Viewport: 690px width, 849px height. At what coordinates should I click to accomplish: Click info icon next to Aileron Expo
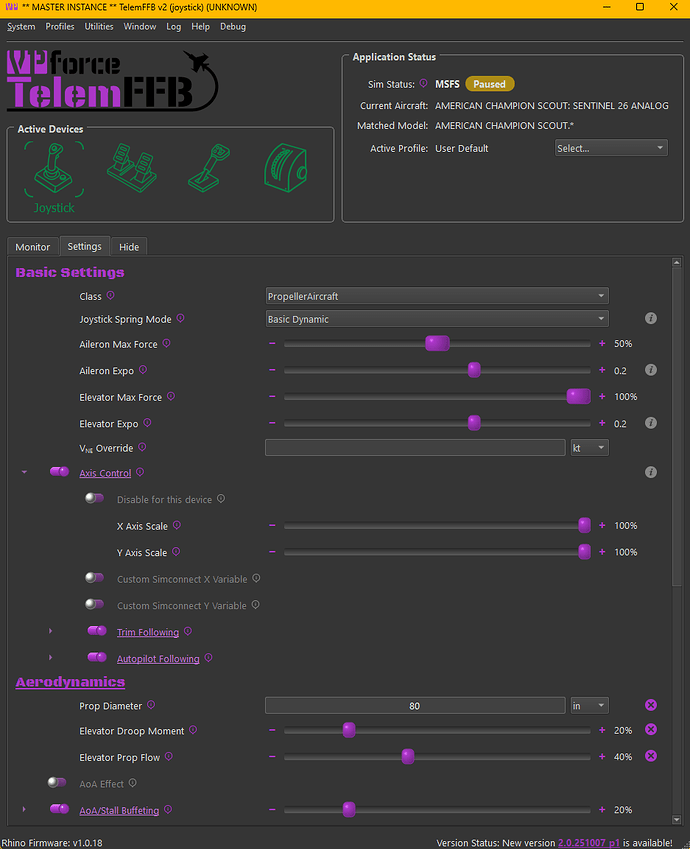pos(650,370)
